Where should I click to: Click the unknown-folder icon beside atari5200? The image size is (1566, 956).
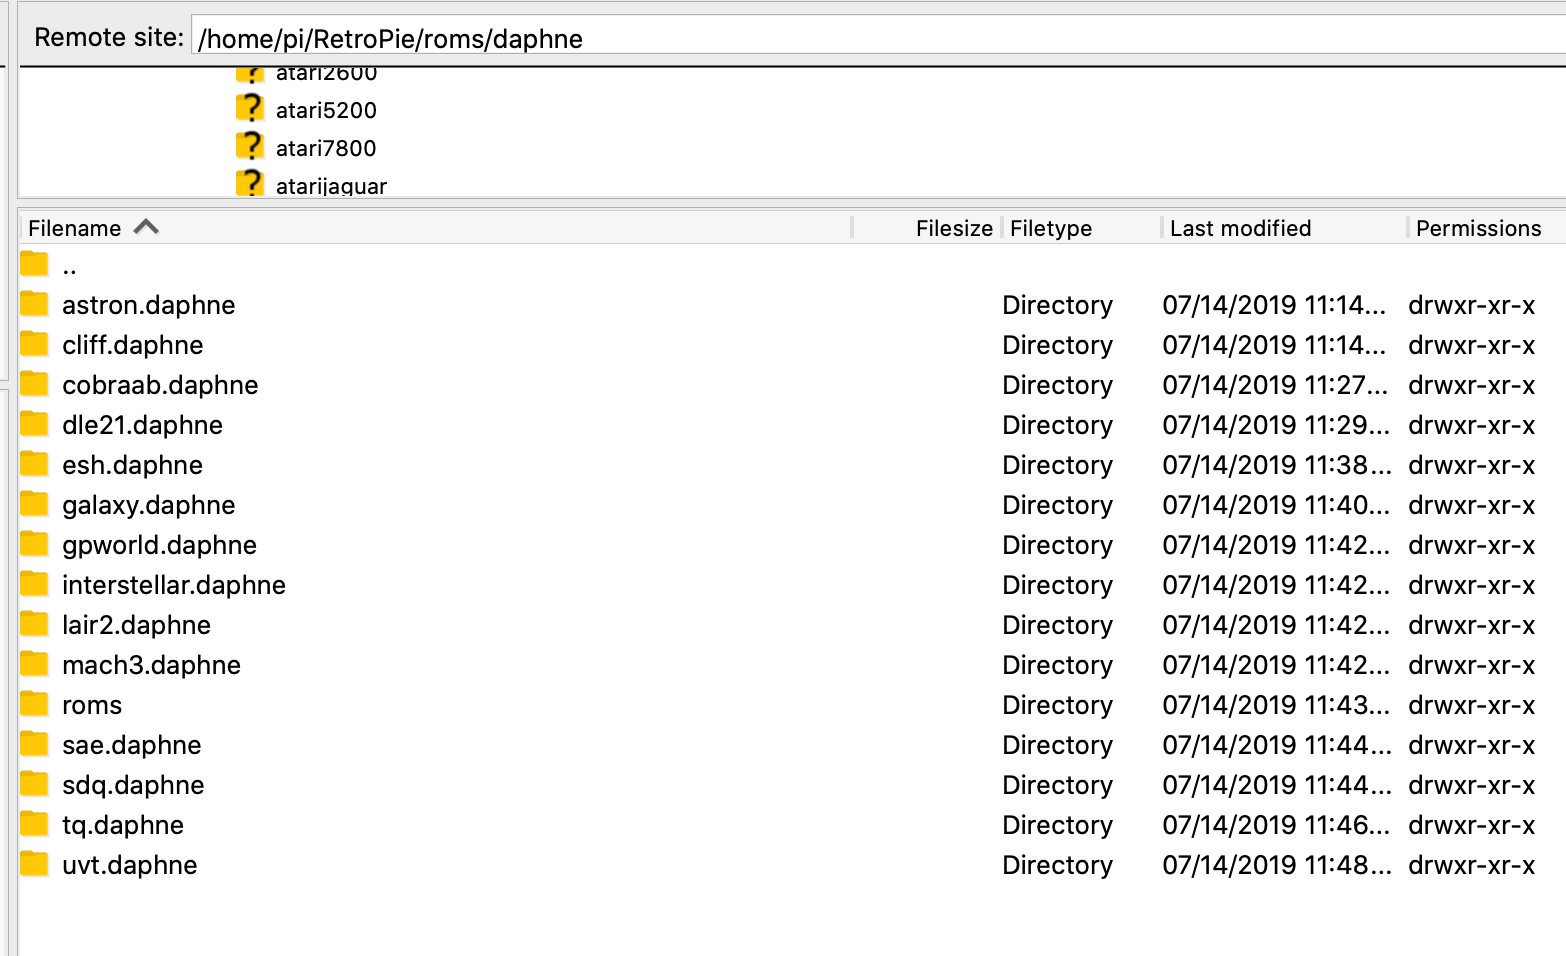(250, 109)
